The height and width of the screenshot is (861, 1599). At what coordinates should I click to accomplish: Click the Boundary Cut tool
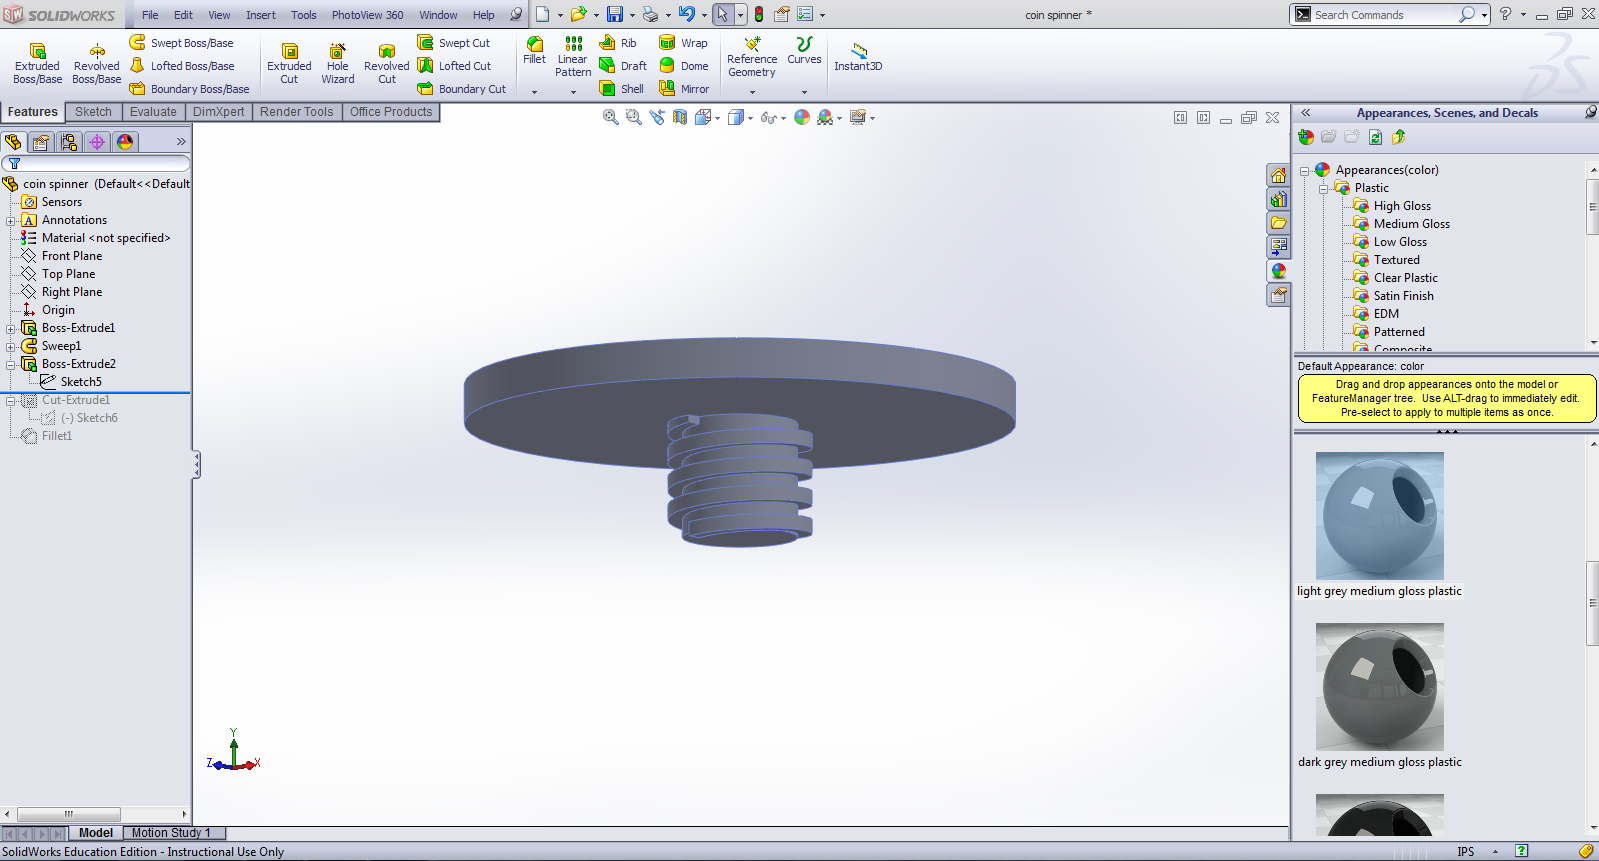tap(462, 89)
